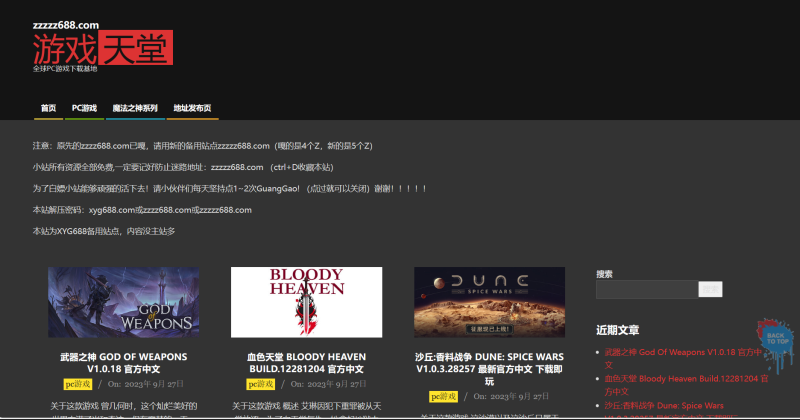
Task: Open the 首页 navigation tab
Action: click(48, 108)
